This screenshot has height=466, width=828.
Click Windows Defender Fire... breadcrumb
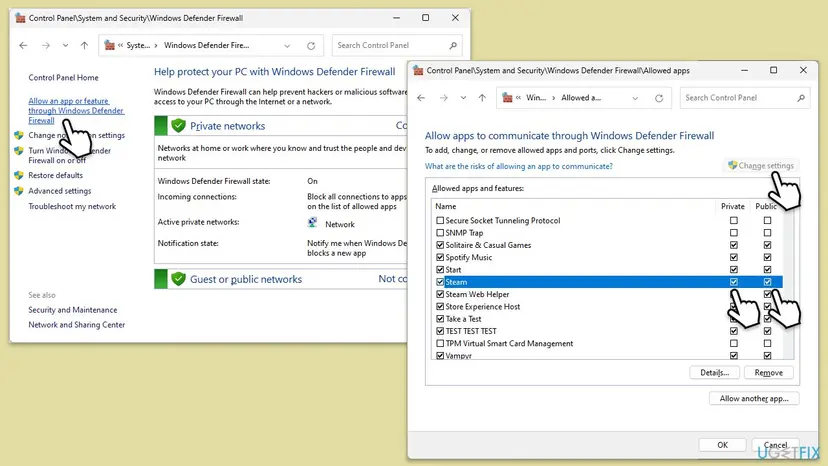206,45
